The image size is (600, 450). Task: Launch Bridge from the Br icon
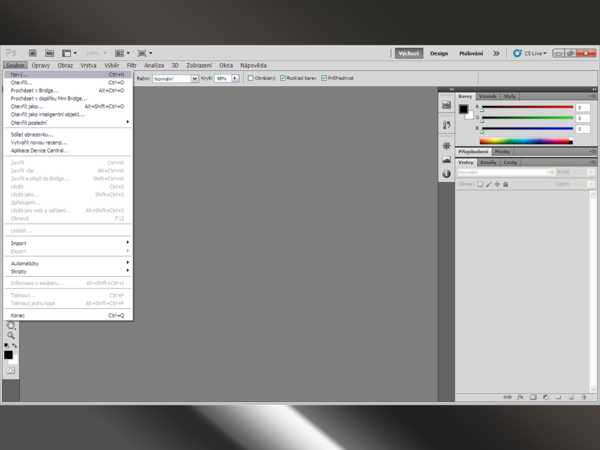pyautogui.click(x=33, y=53)
